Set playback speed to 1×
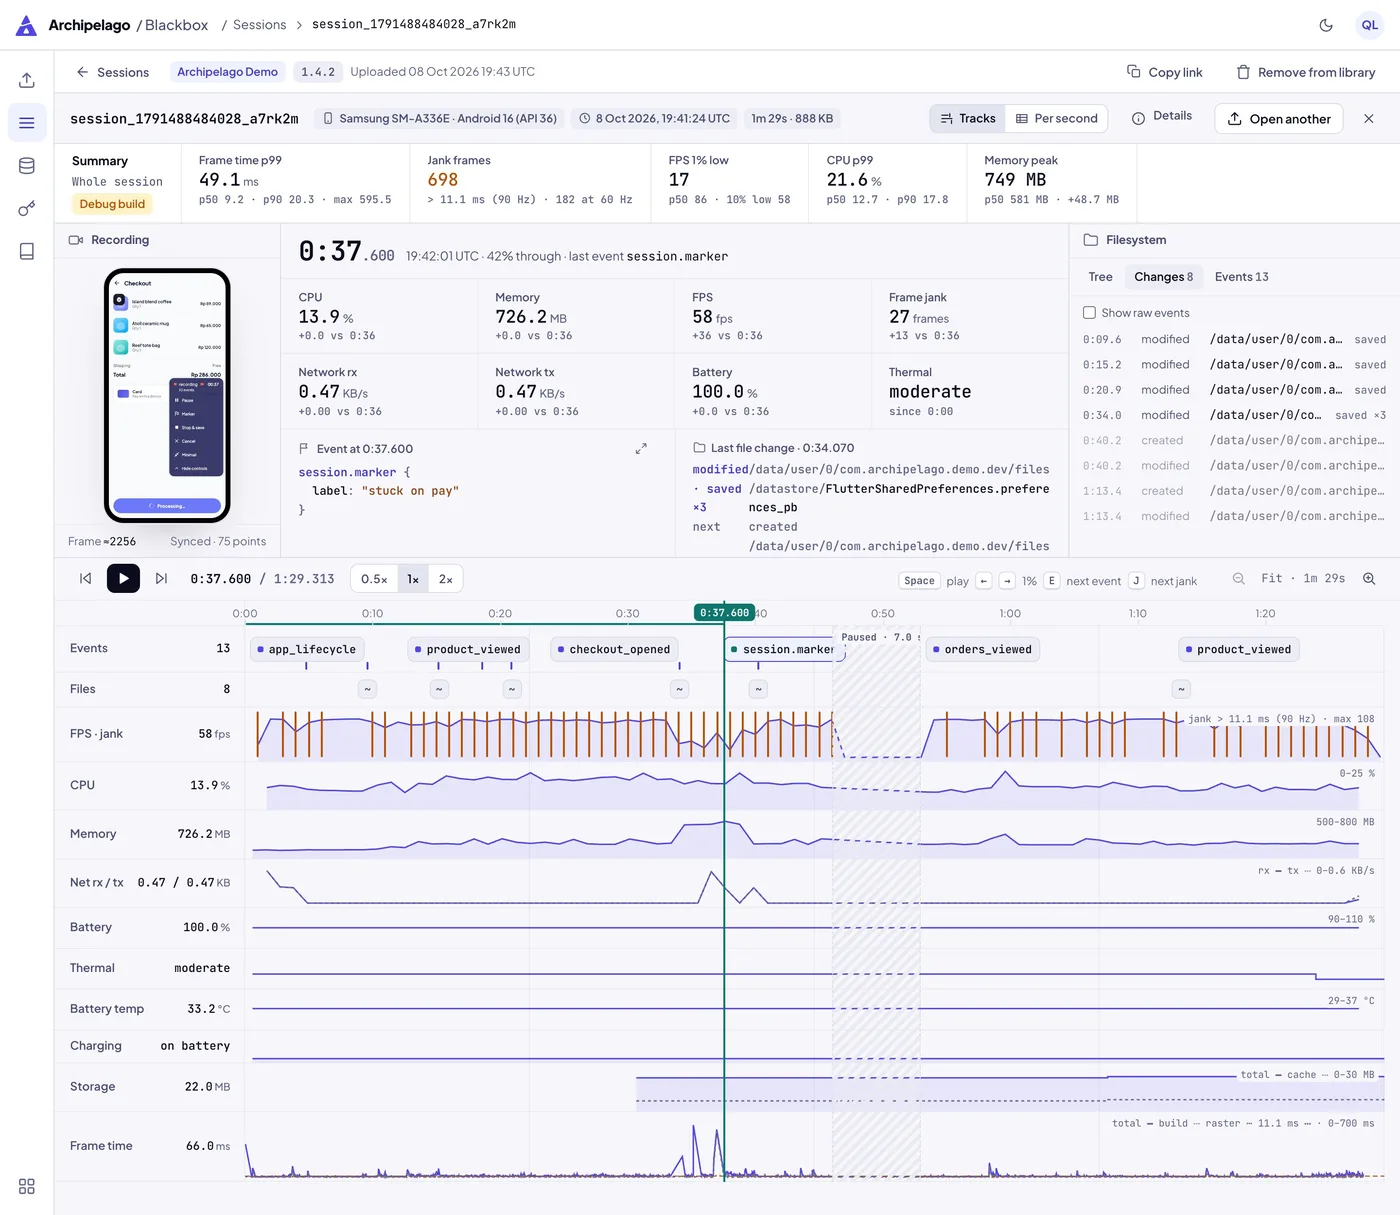 [413, 579]
